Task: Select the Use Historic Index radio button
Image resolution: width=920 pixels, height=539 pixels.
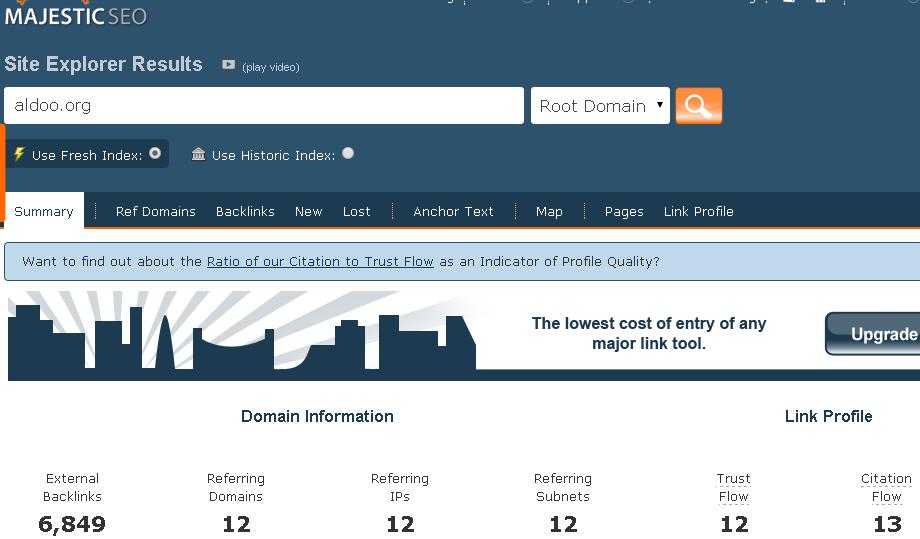Action: pos(348,153)
